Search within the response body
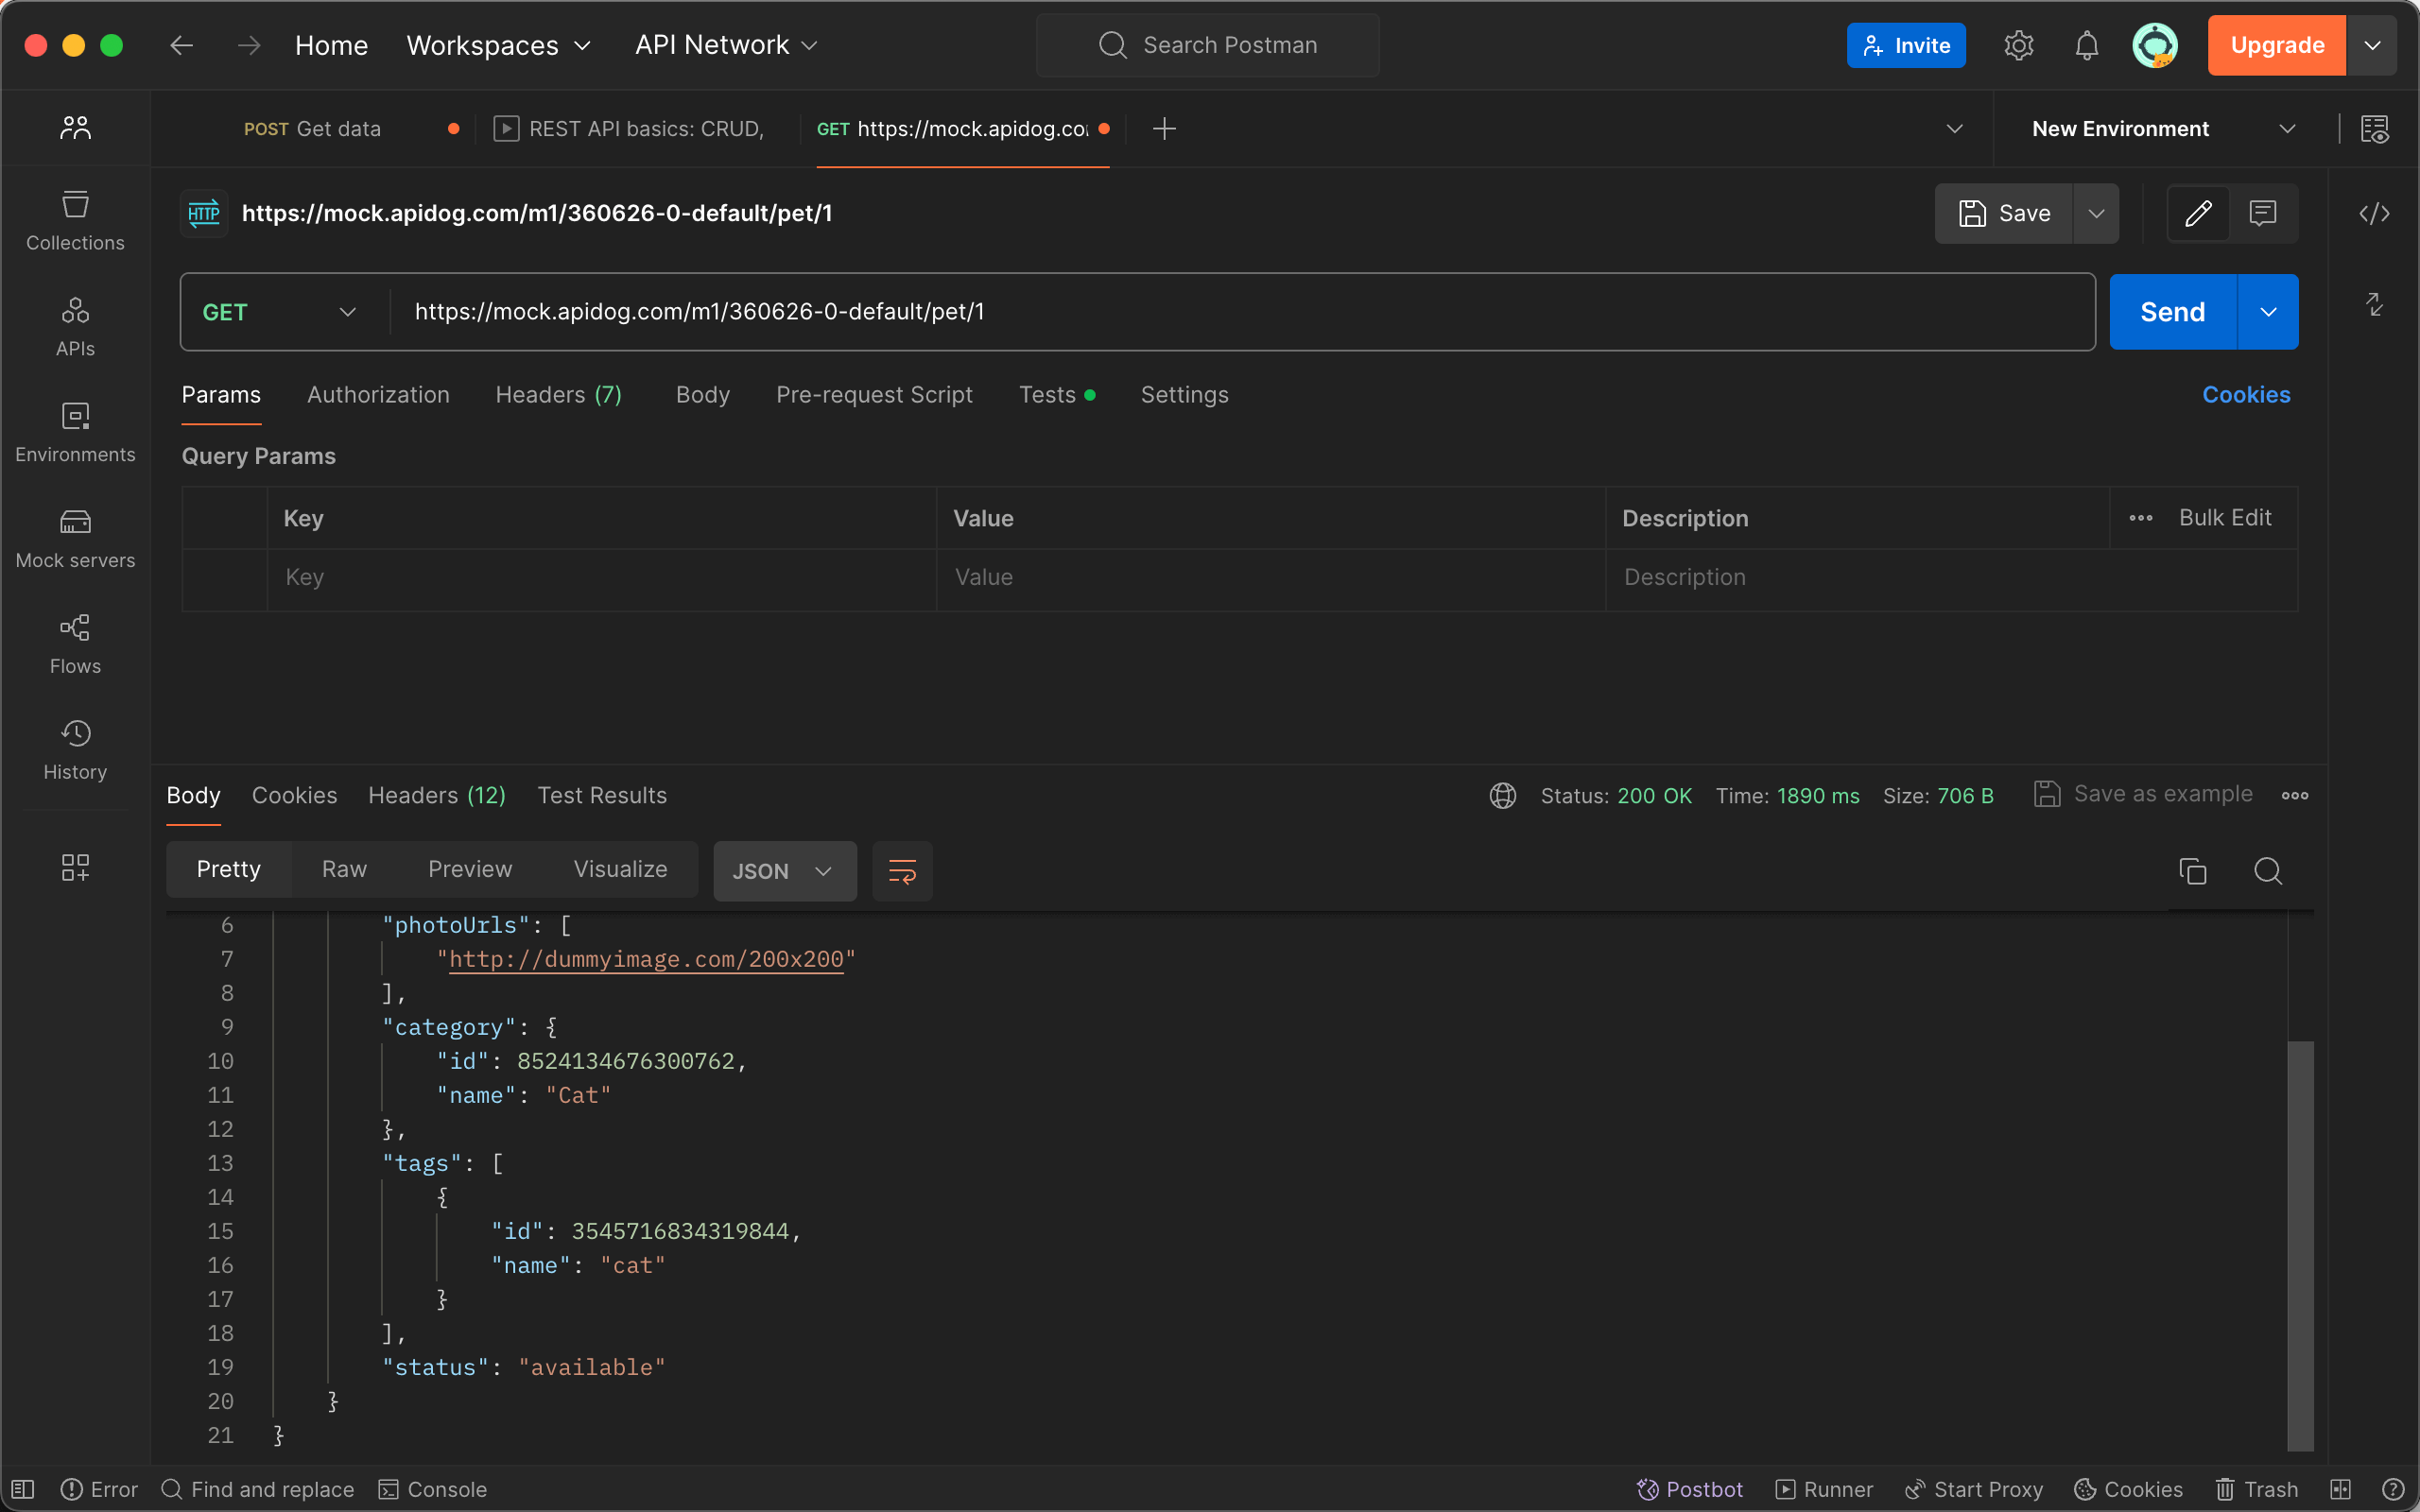Viewport: 2420px width, 1512px height. tap(2268, 871)
